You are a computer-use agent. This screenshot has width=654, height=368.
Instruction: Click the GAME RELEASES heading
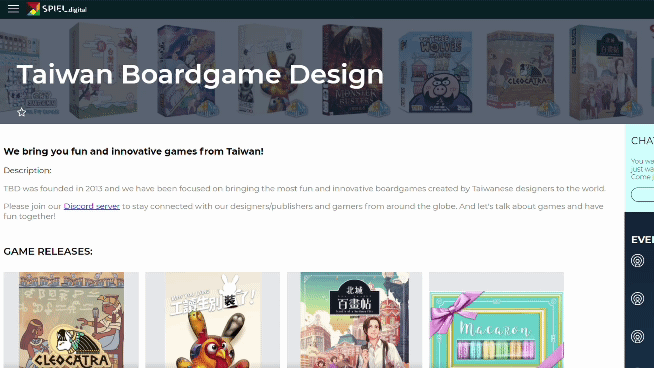pos(48,252)
